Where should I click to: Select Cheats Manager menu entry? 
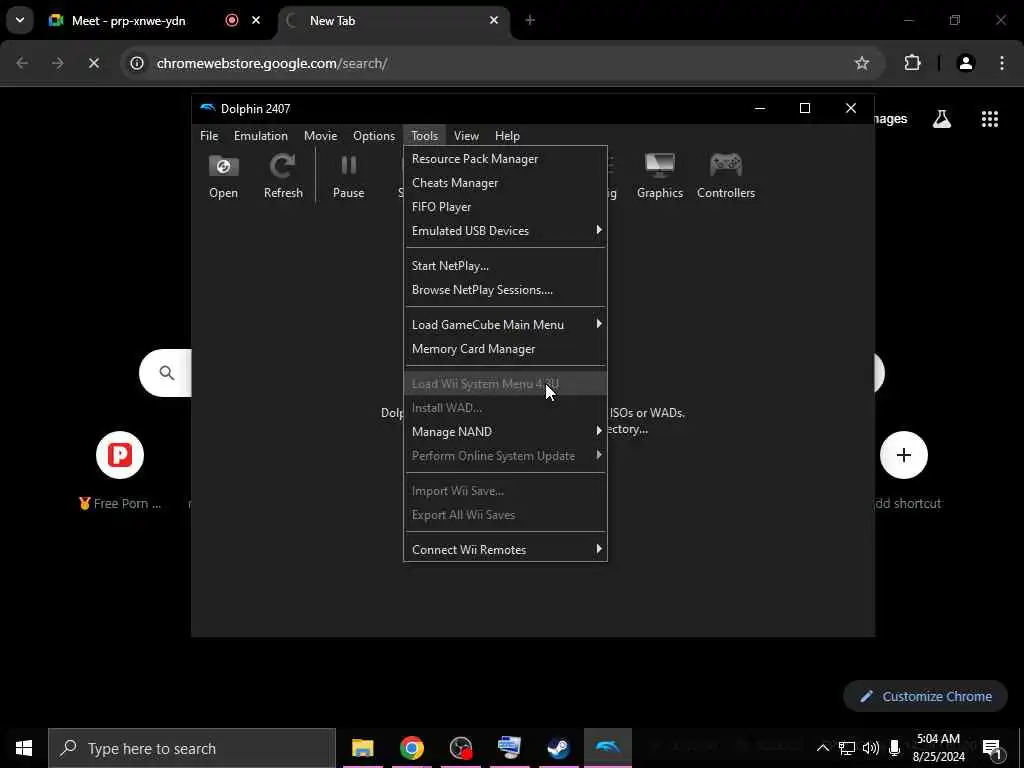pos(505,183)
